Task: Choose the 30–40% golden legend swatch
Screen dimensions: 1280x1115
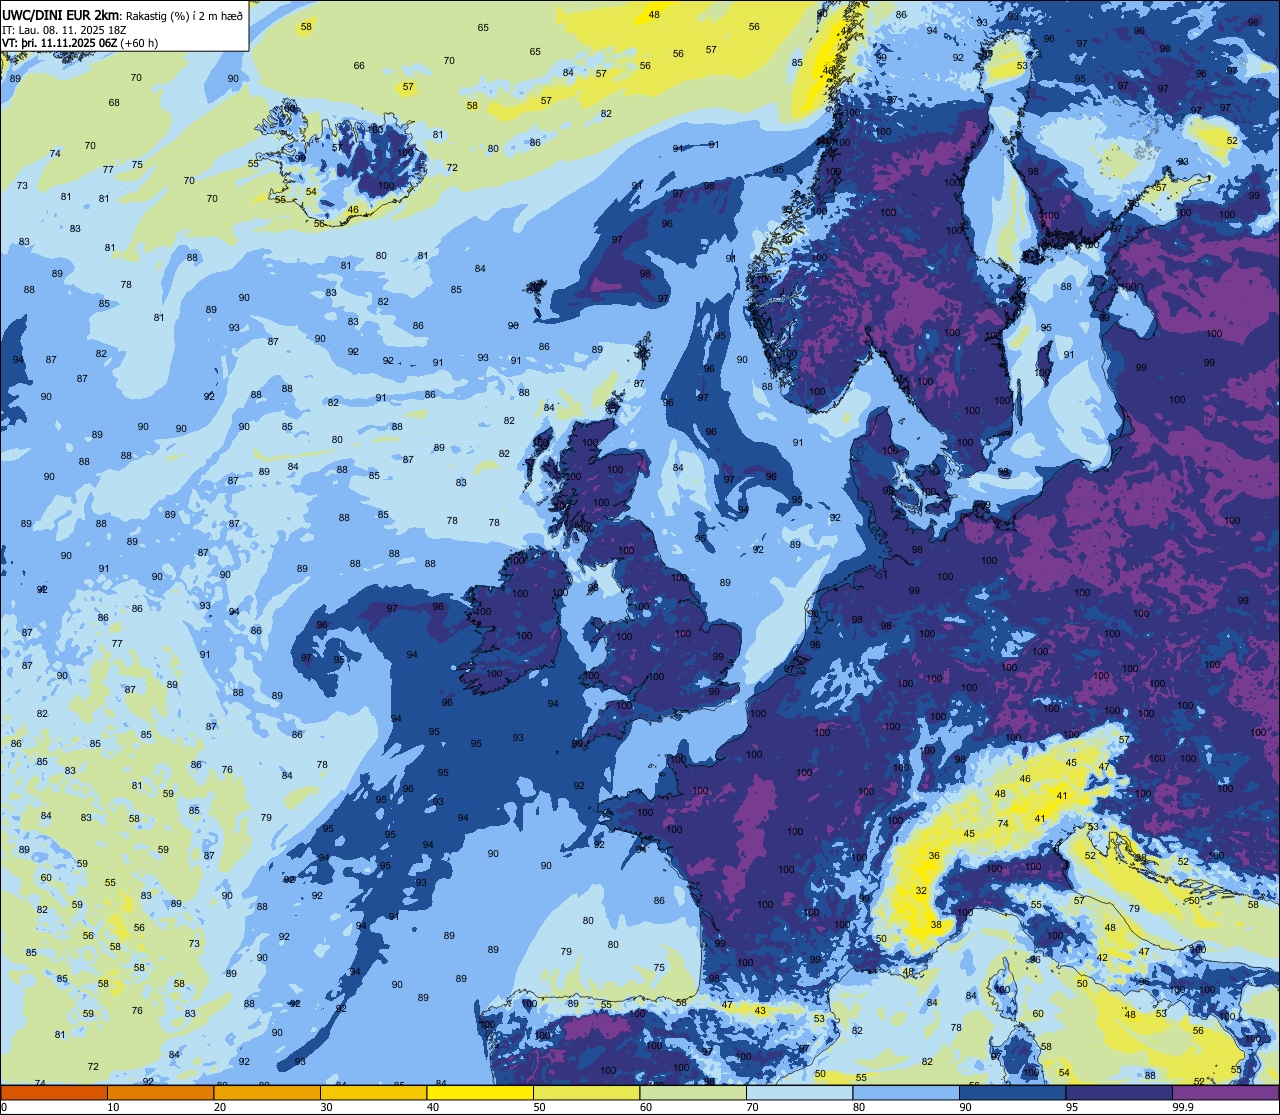Action: point(373,1092)
